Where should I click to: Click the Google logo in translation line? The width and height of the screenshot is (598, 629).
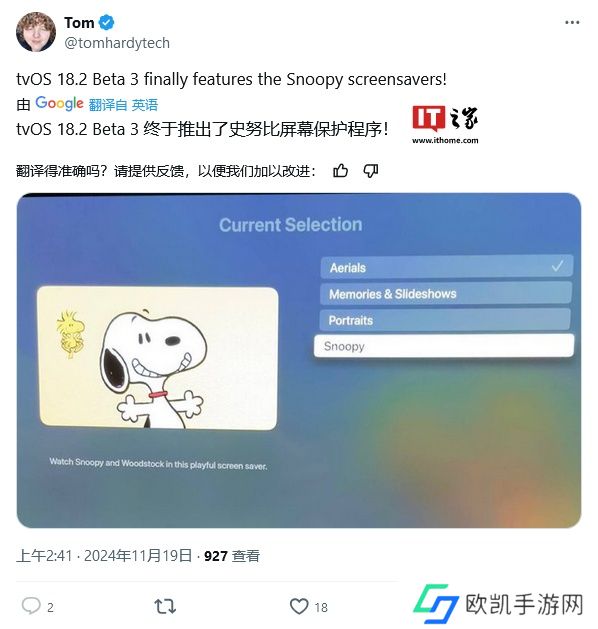click(59, 103)
